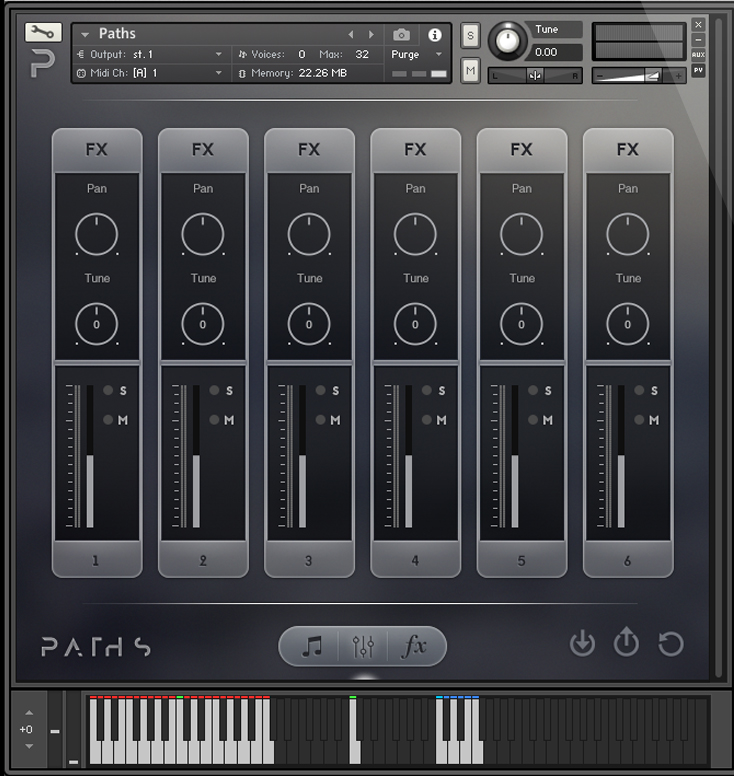Click the upload preset arrow icon

626,643
